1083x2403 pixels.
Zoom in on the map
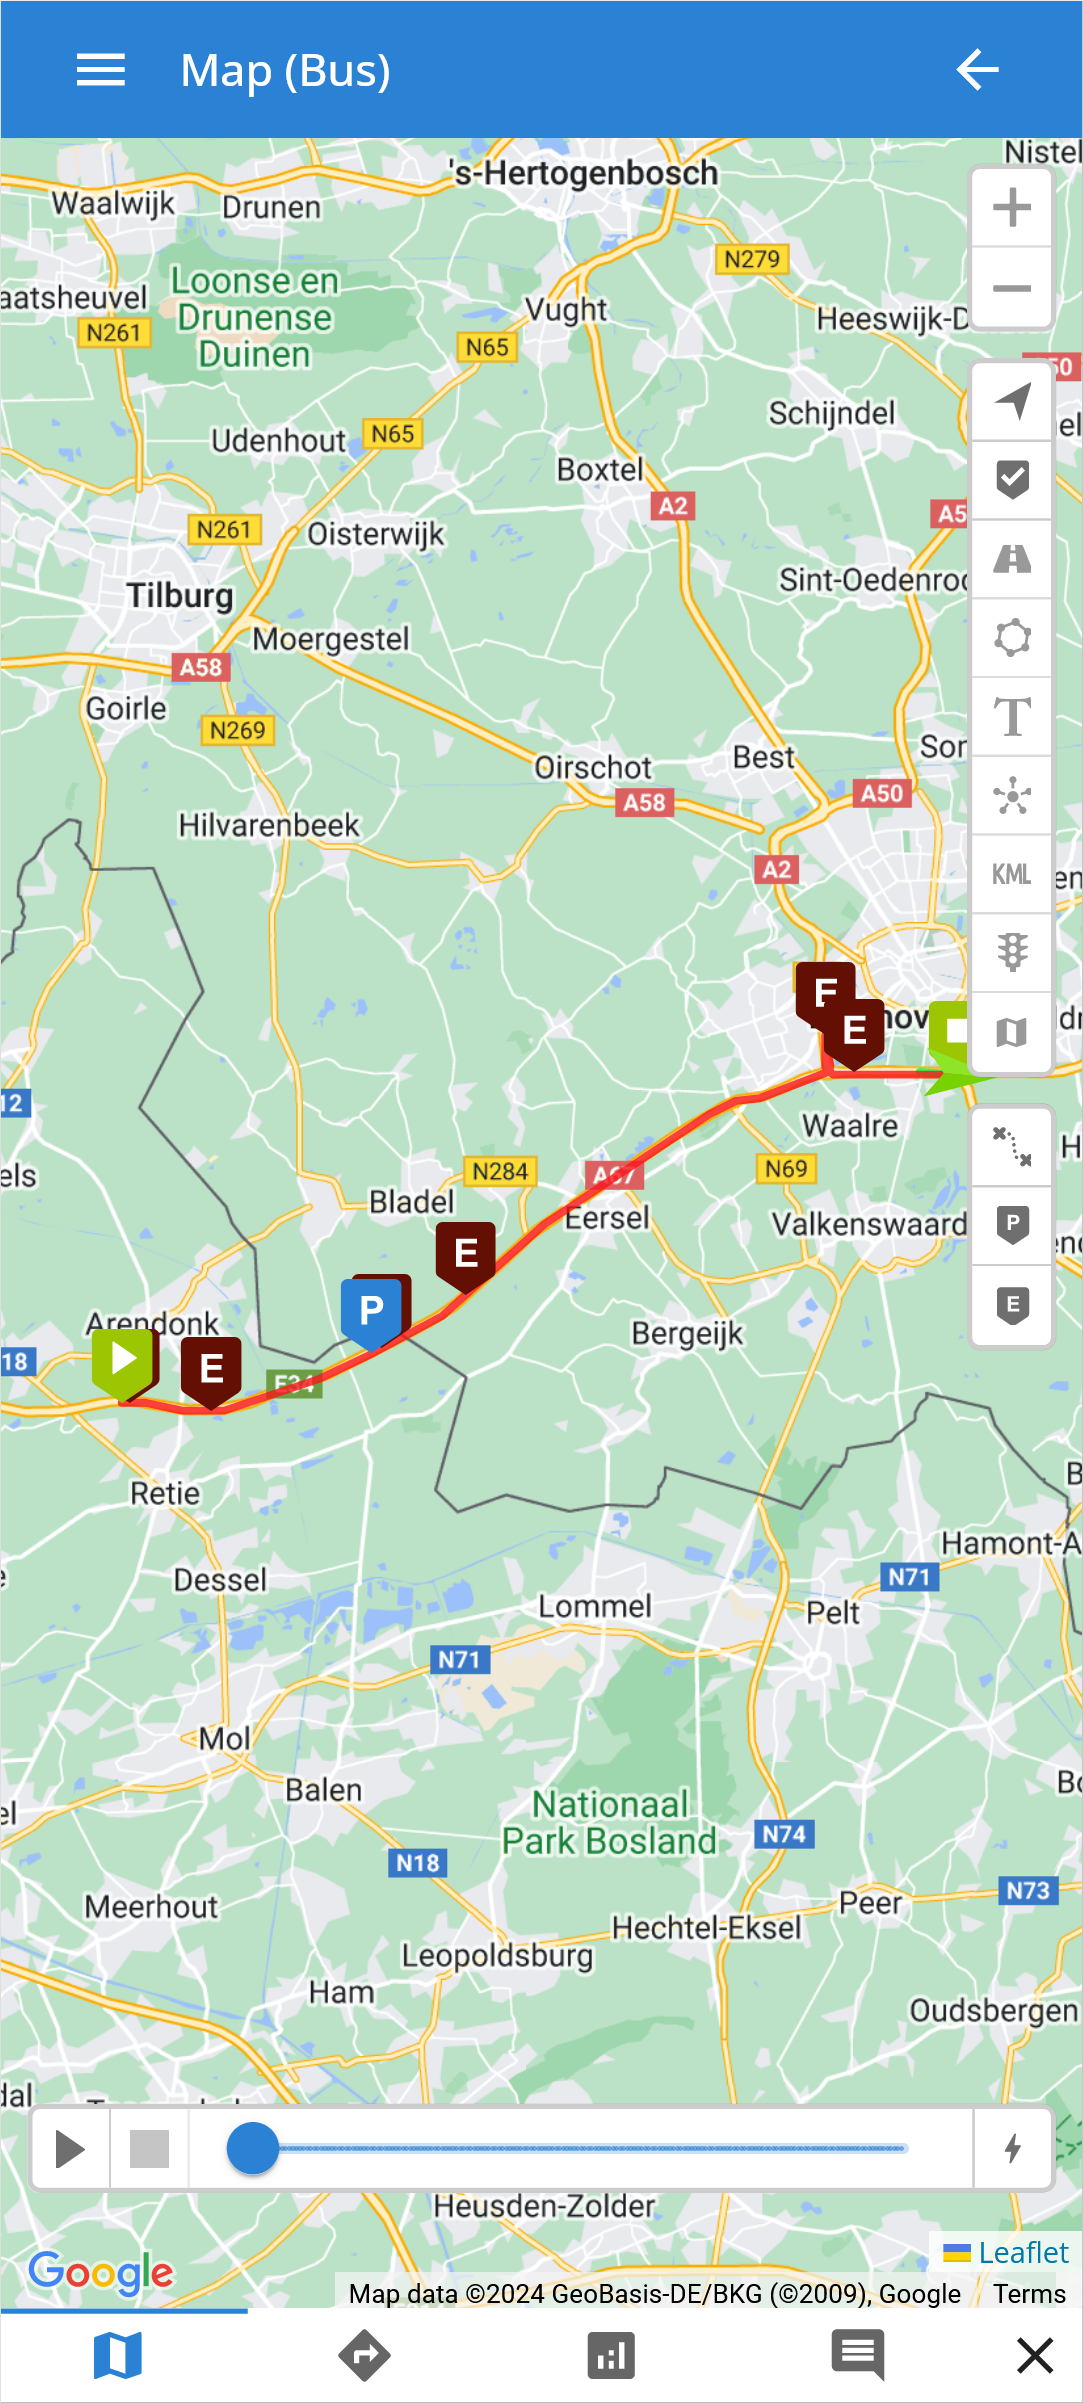(x=1012, y=208)
